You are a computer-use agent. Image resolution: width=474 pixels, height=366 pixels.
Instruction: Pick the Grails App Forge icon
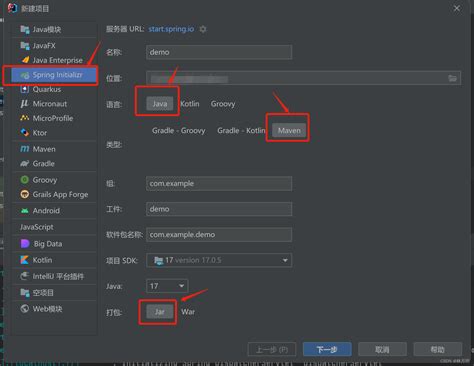pyautogui.click(x=25, y=194)
